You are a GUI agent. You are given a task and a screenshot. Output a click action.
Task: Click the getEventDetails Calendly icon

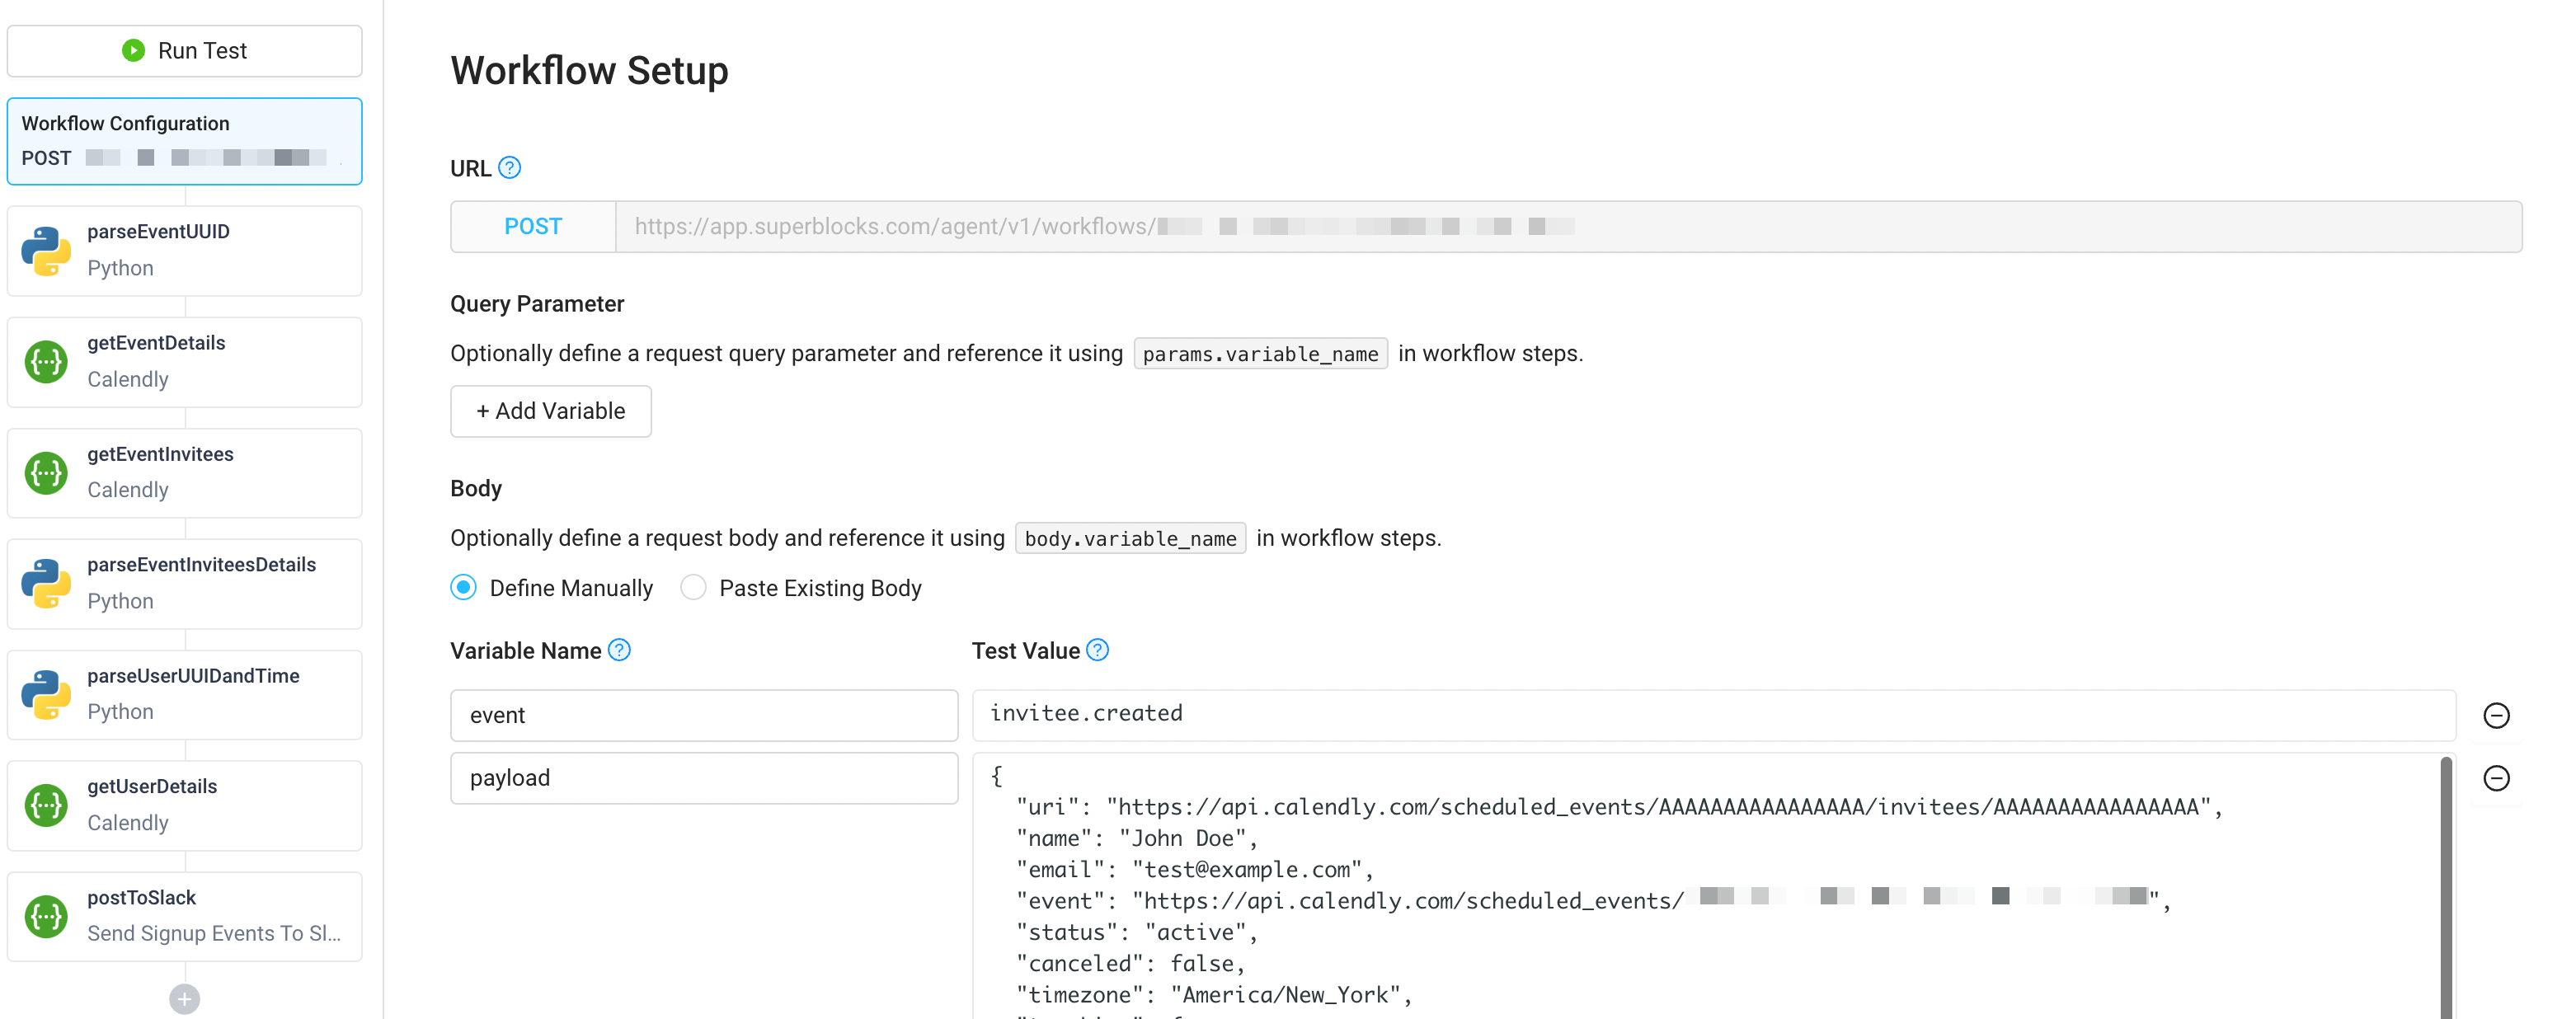(x=45, y=361)
